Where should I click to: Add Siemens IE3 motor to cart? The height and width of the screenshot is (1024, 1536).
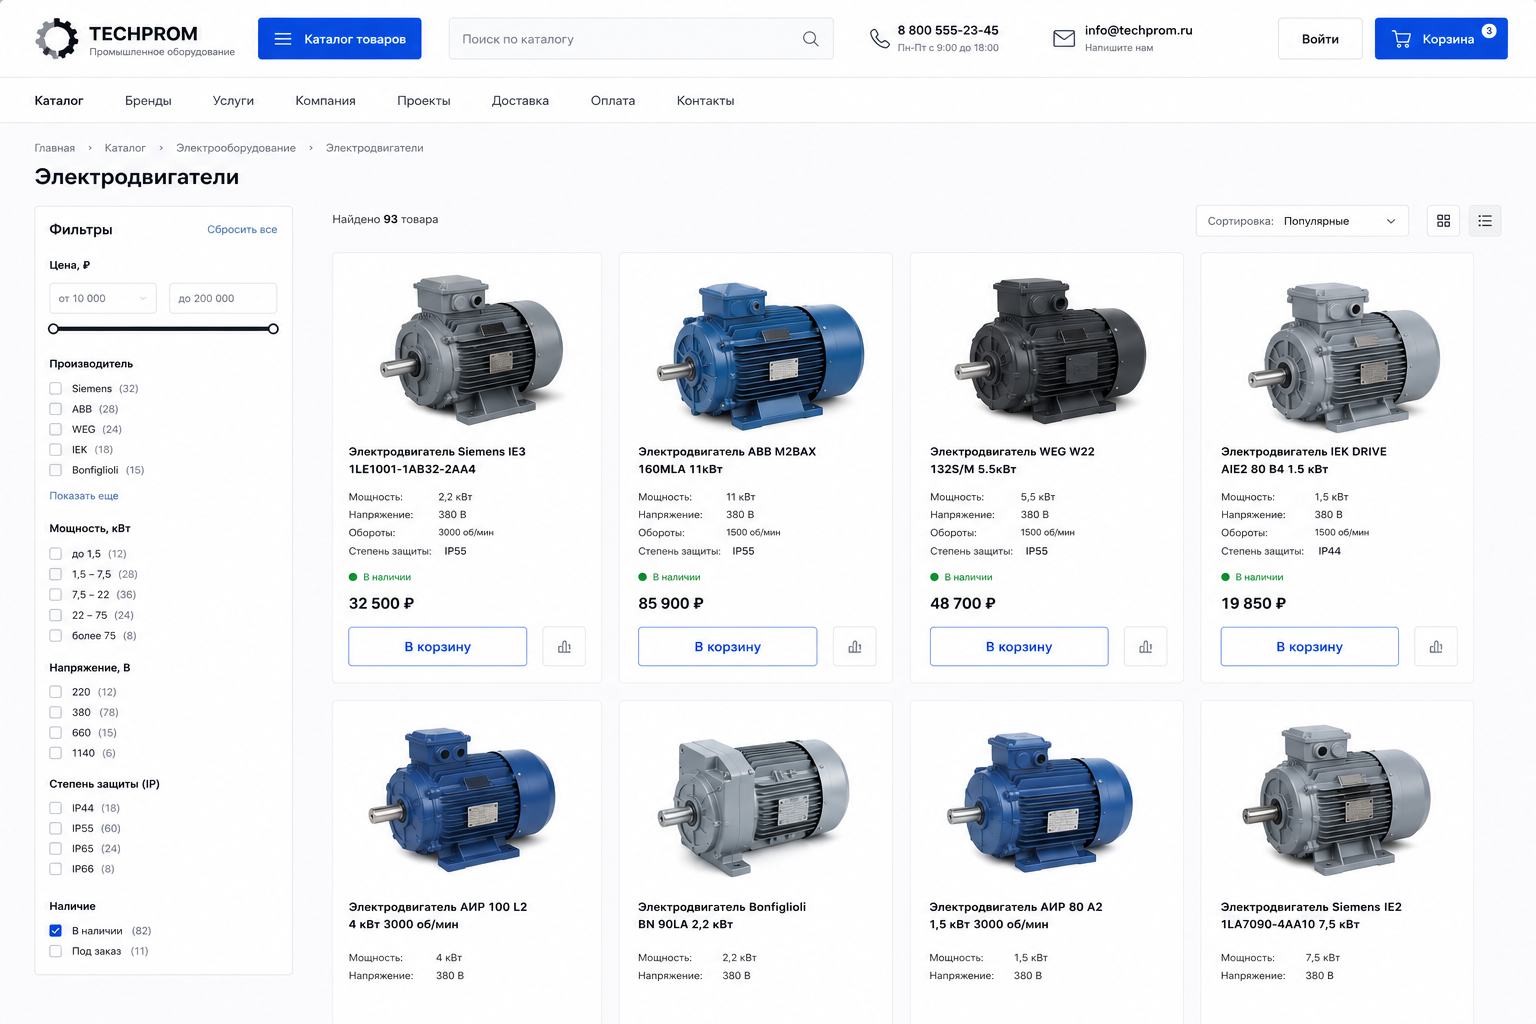tap(437, 647)
